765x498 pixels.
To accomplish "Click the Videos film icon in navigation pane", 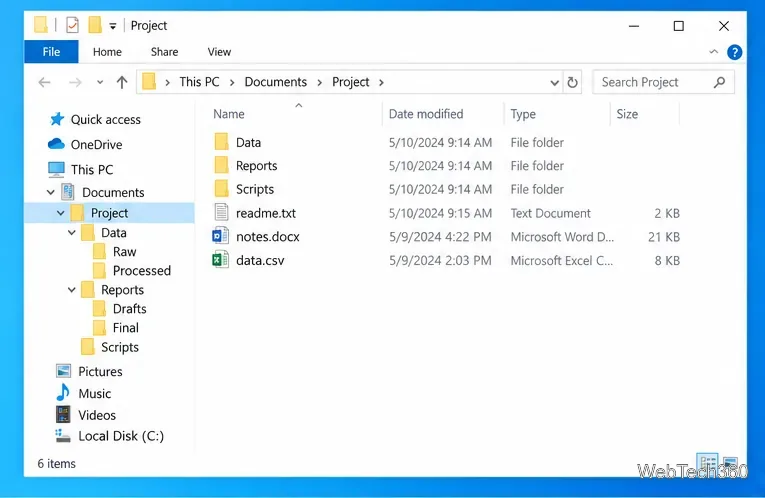I will point(63,415).
